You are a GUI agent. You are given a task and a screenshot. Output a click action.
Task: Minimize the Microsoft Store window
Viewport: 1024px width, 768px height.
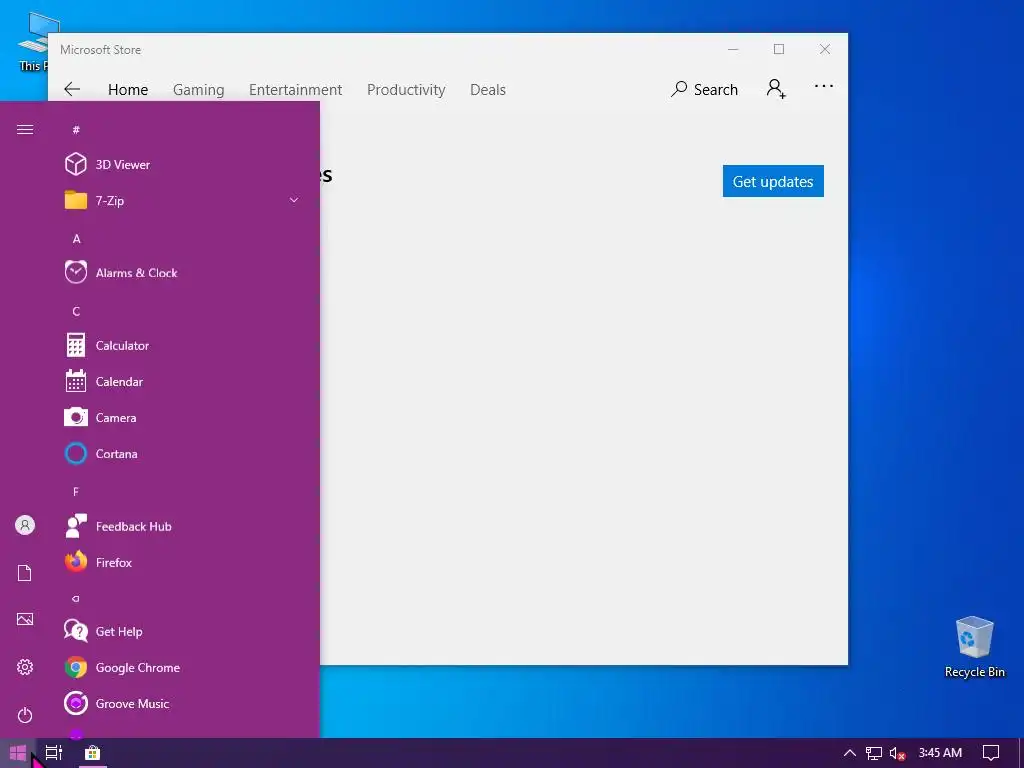coord(733,49)
